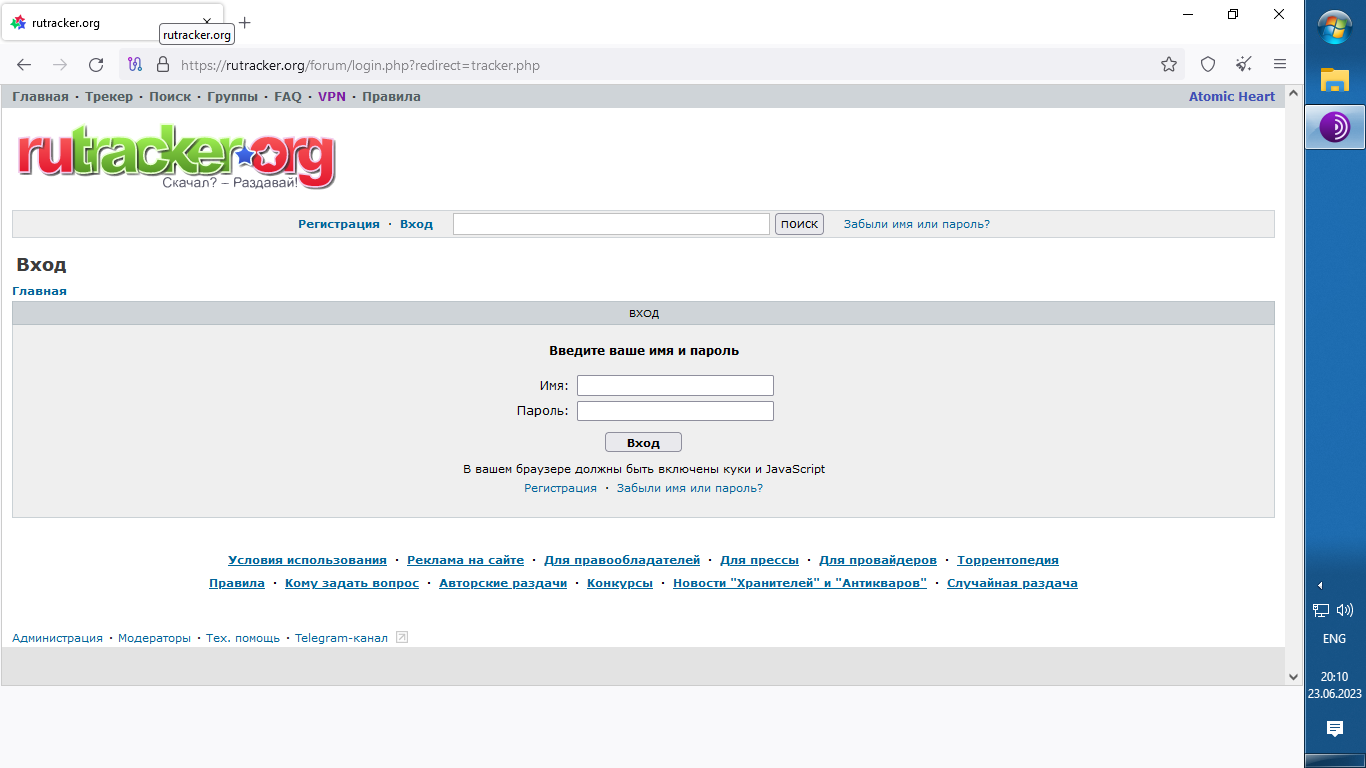Open Торрентопедия link

(1008, 560)
